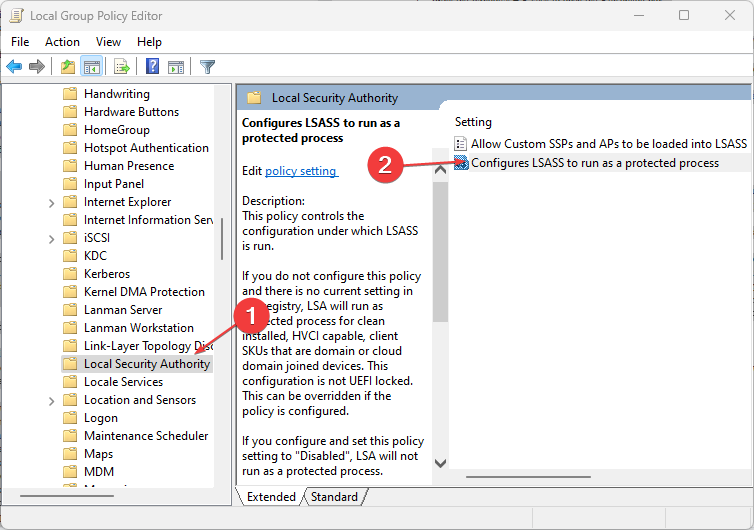
Task: Go up one level with folder icon
Action: click(x=68, y=66)
